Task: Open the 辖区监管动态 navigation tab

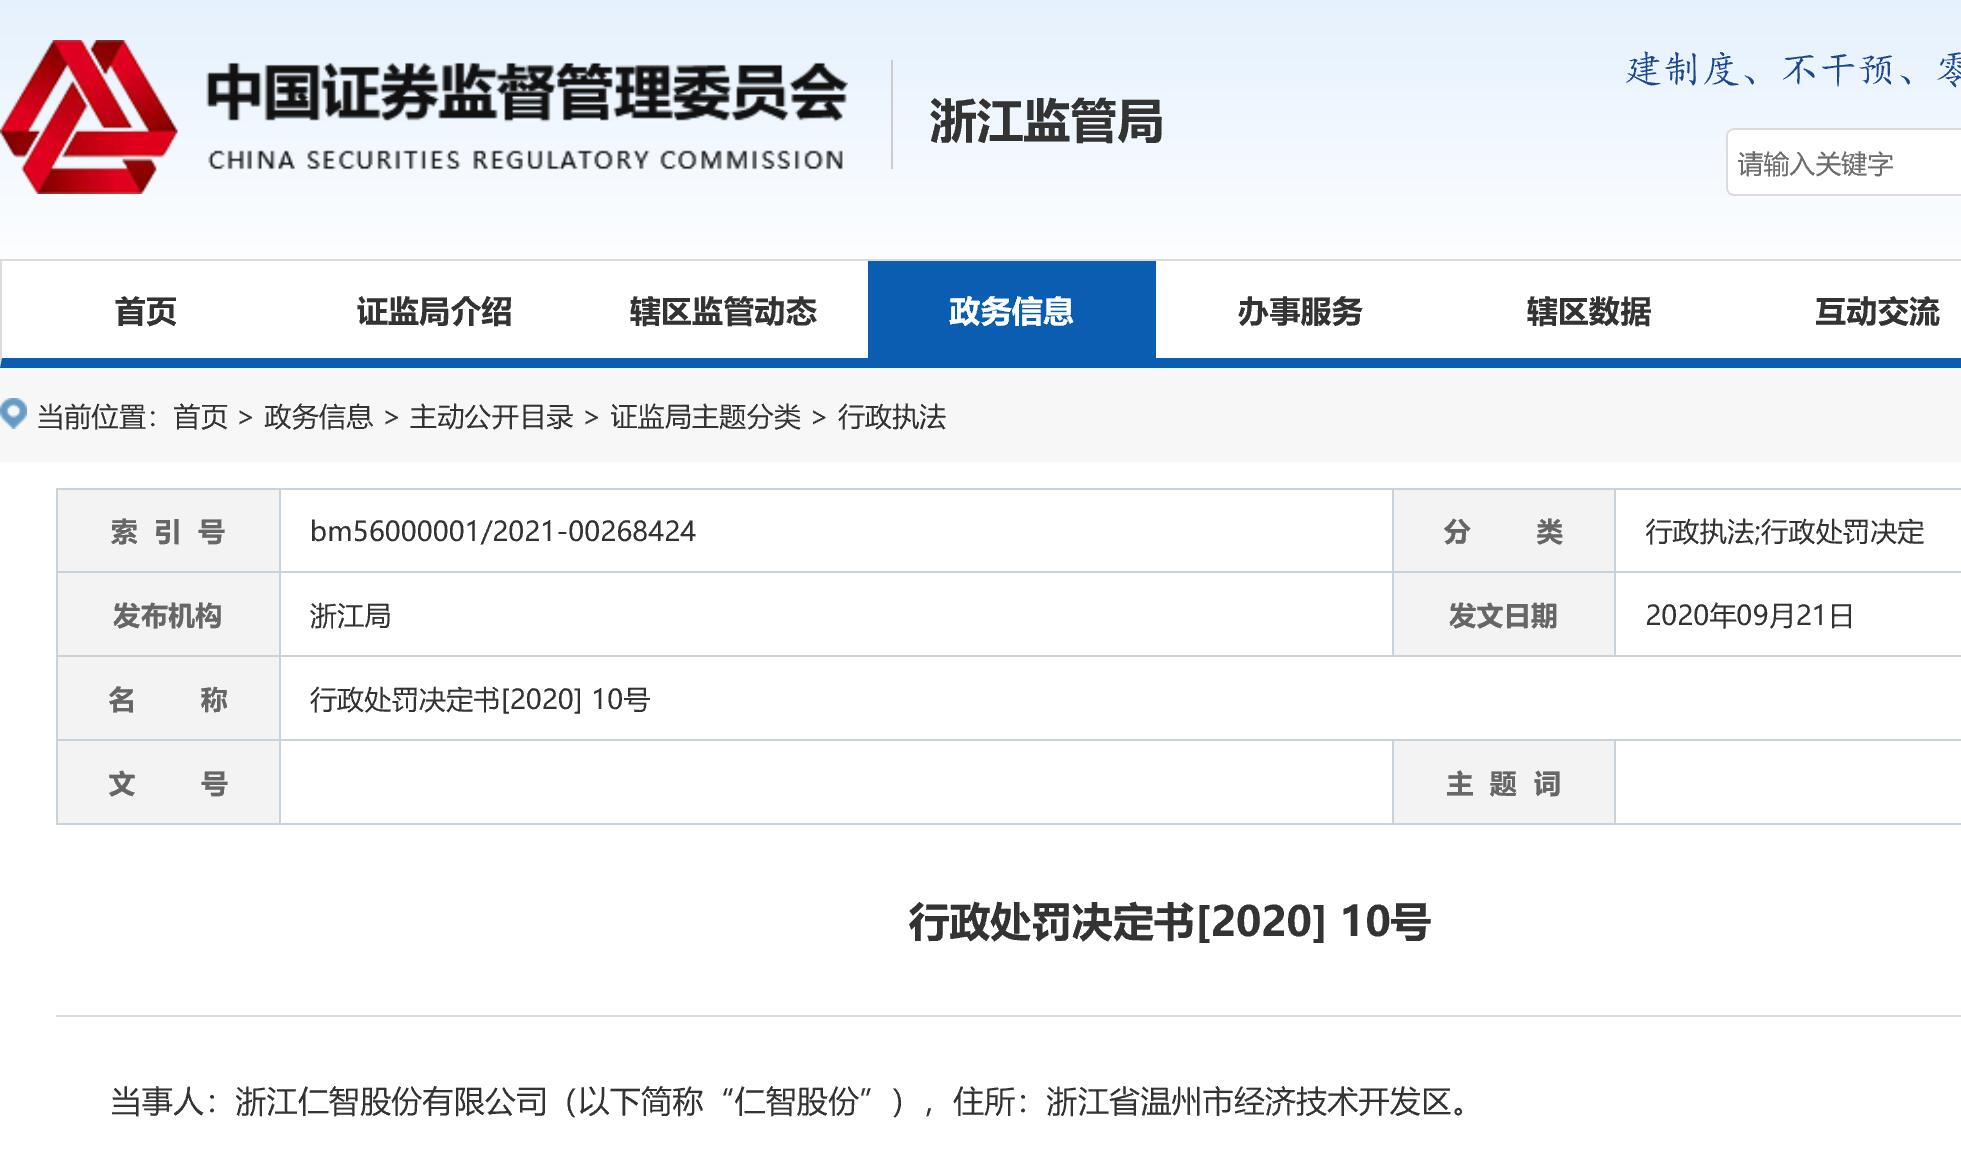Action: pos(723,311)
